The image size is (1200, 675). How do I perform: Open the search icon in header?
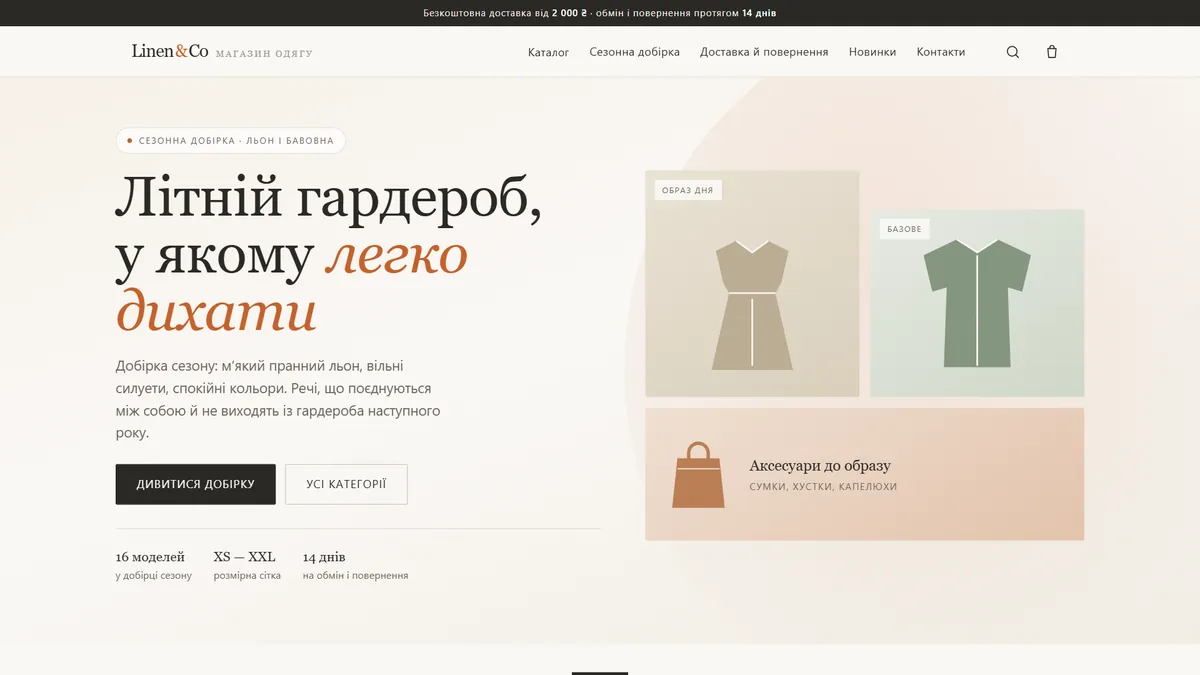[1013, 52]
